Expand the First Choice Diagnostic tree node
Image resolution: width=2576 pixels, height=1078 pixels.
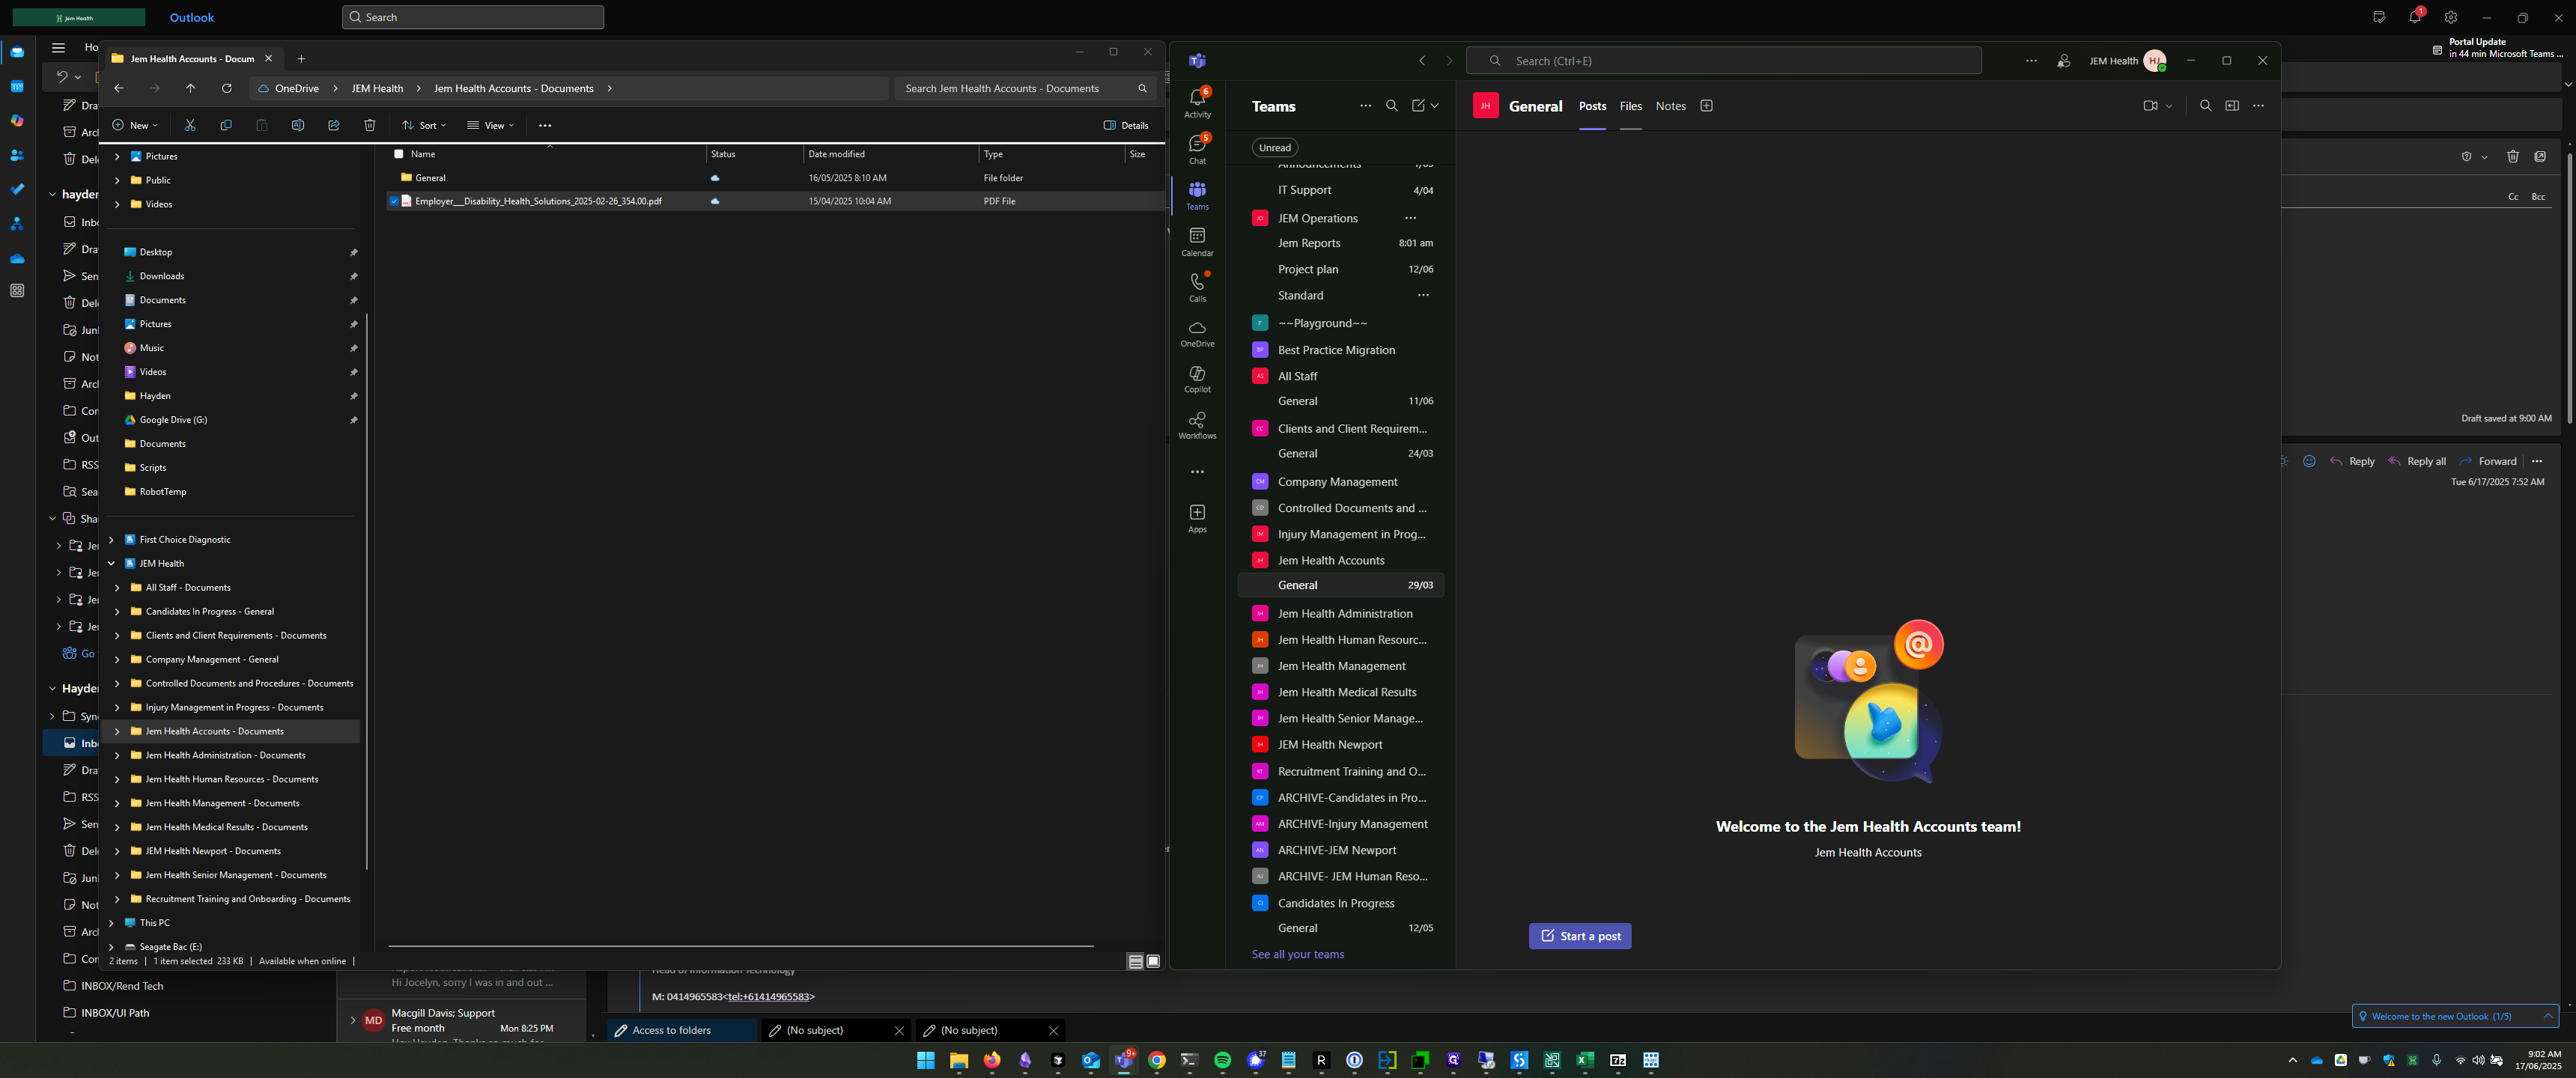pyautogui.click(x=111, y=539)
